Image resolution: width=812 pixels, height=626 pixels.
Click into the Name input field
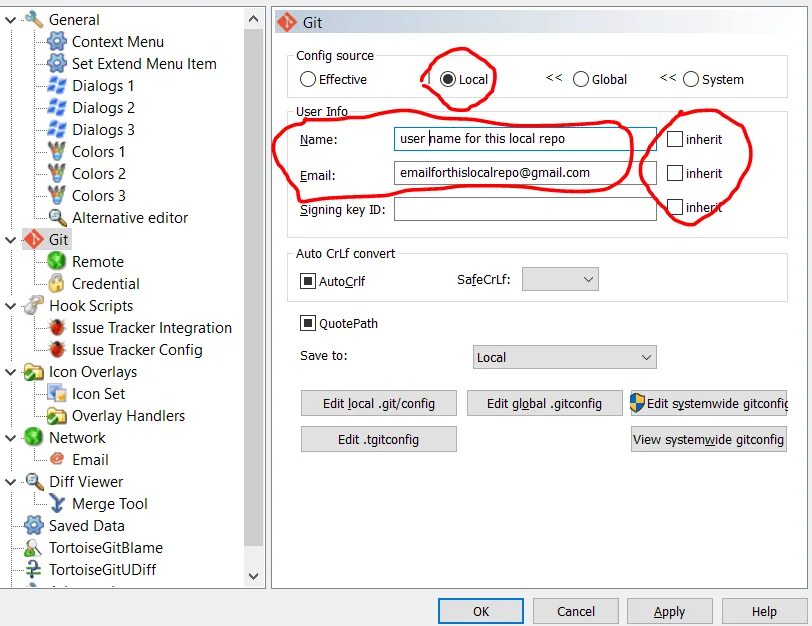pyautogui.click(x=525, y=139)
